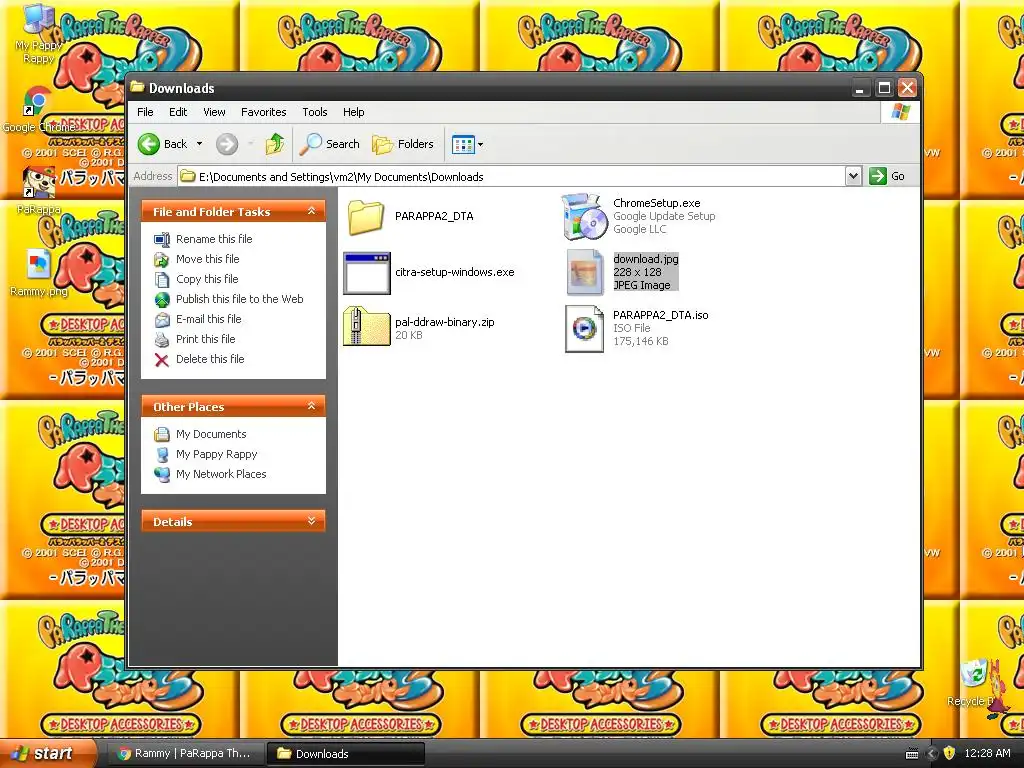
Task: Open the Views button menu
Action: [468, 144]
